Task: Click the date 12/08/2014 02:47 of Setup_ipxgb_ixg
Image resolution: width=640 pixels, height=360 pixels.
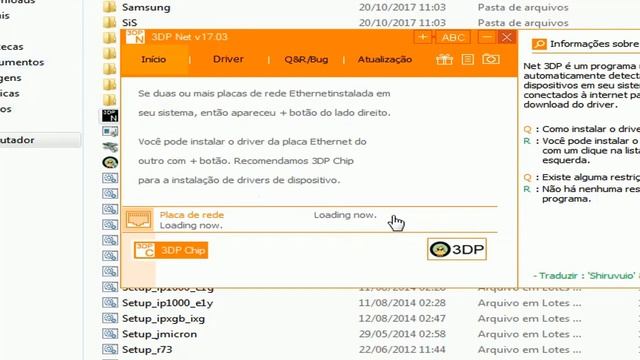Action: pos(402,318)
